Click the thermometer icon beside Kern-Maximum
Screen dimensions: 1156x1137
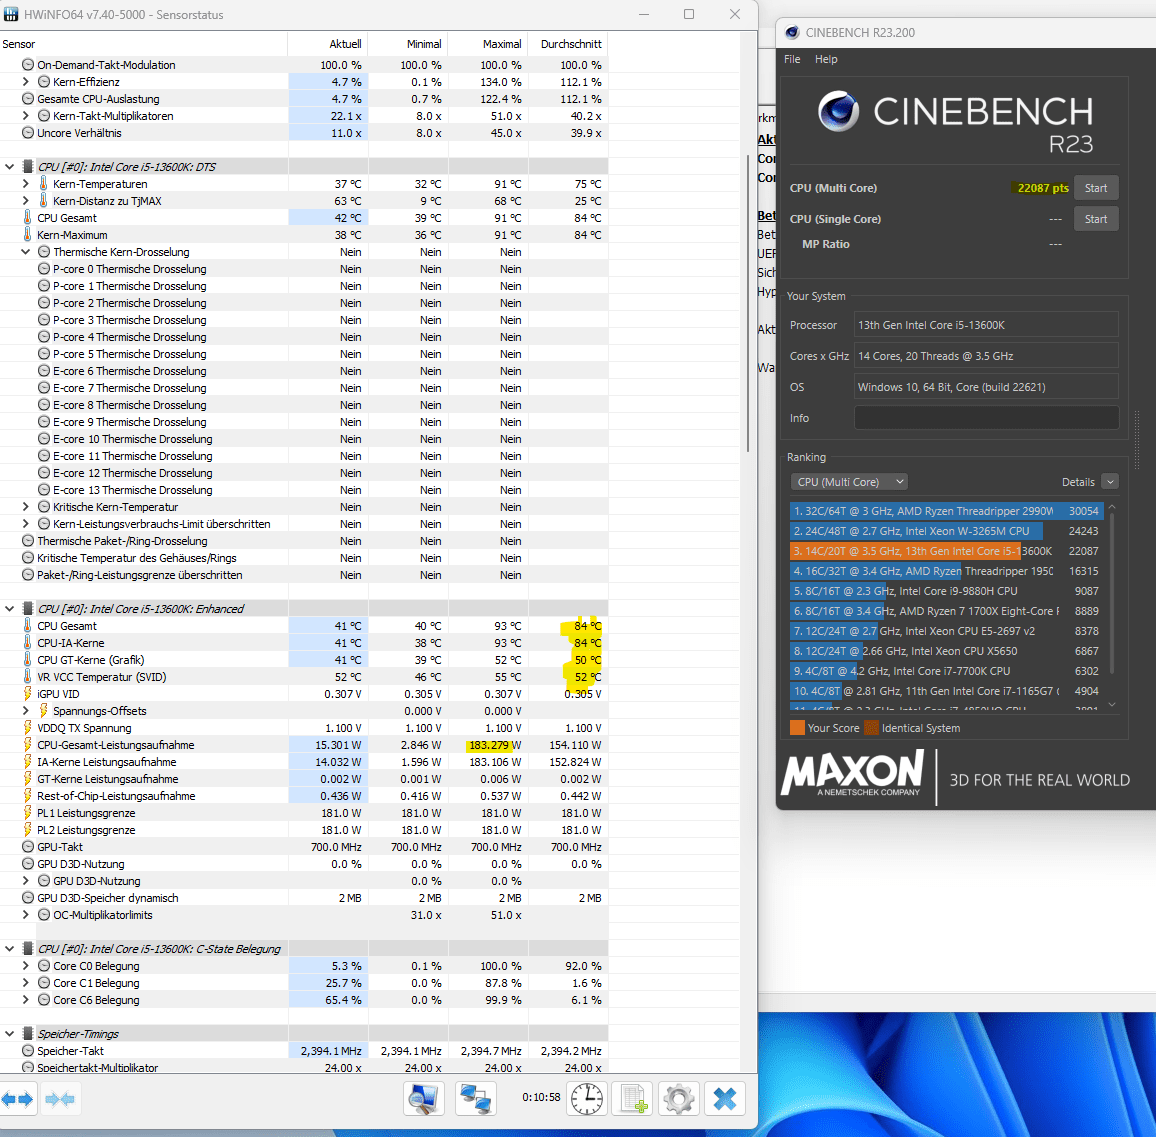coord(27,234)
